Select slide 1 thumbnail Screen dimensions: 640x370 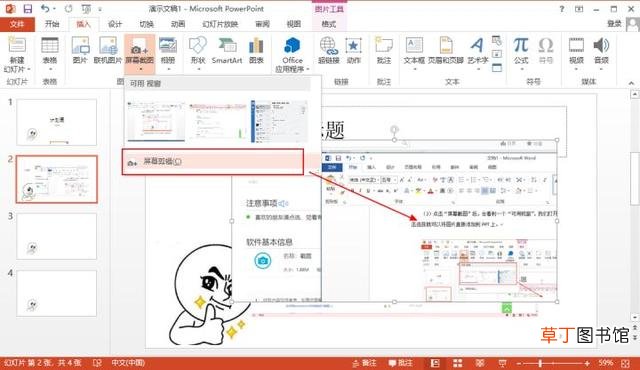pyautogui.click(x=56, y=122)
